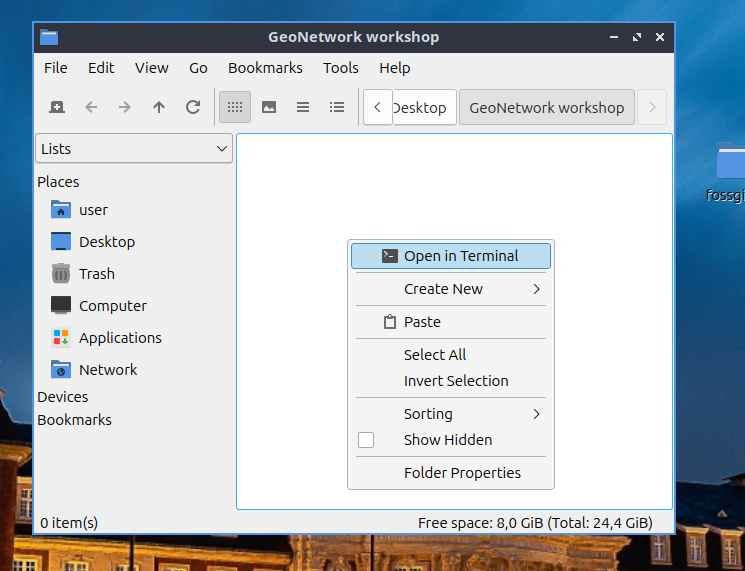Click the Places section header
Viewport: 745px width, 571px height.
(58, 182)
